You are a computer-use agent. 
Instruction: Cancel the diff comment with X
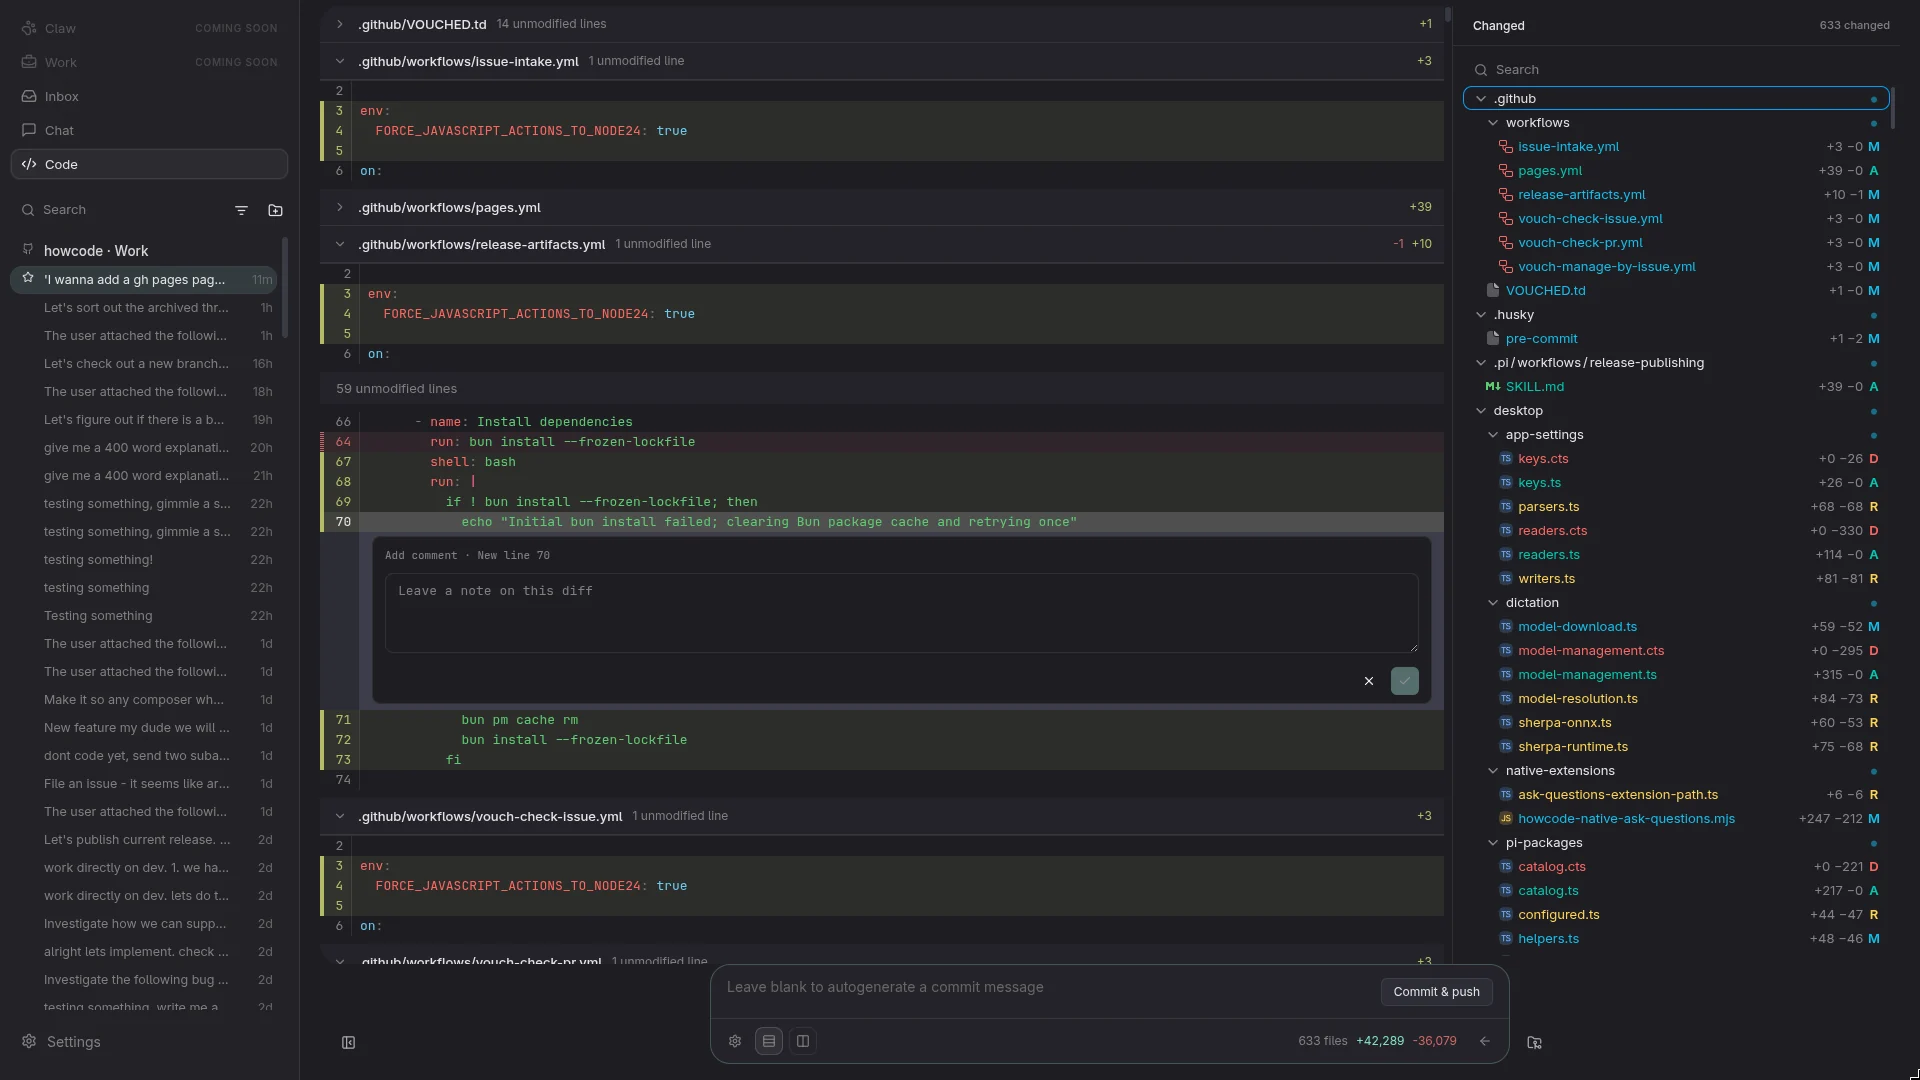(x=1369, y=681)
